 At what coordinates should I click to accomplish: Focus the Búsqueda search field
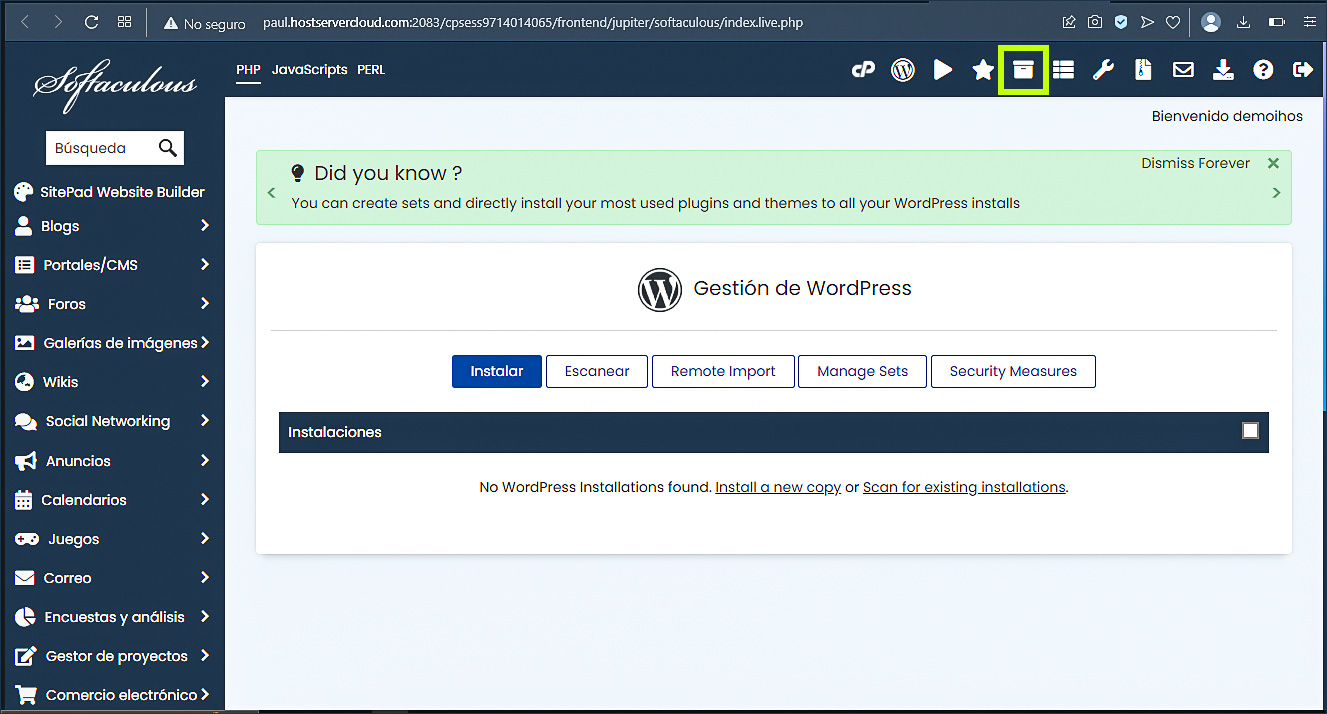tap(100, 148)
